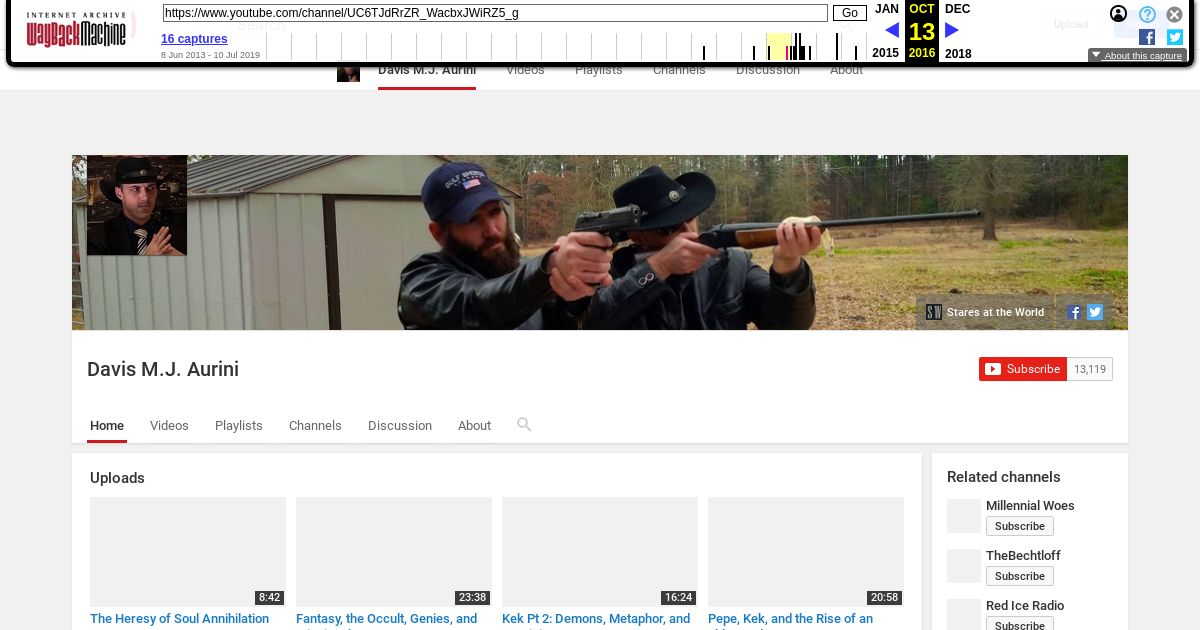This screenshot has height=630, width=1200.
Task: Switch to the Home tab
Action: [107, 426]
